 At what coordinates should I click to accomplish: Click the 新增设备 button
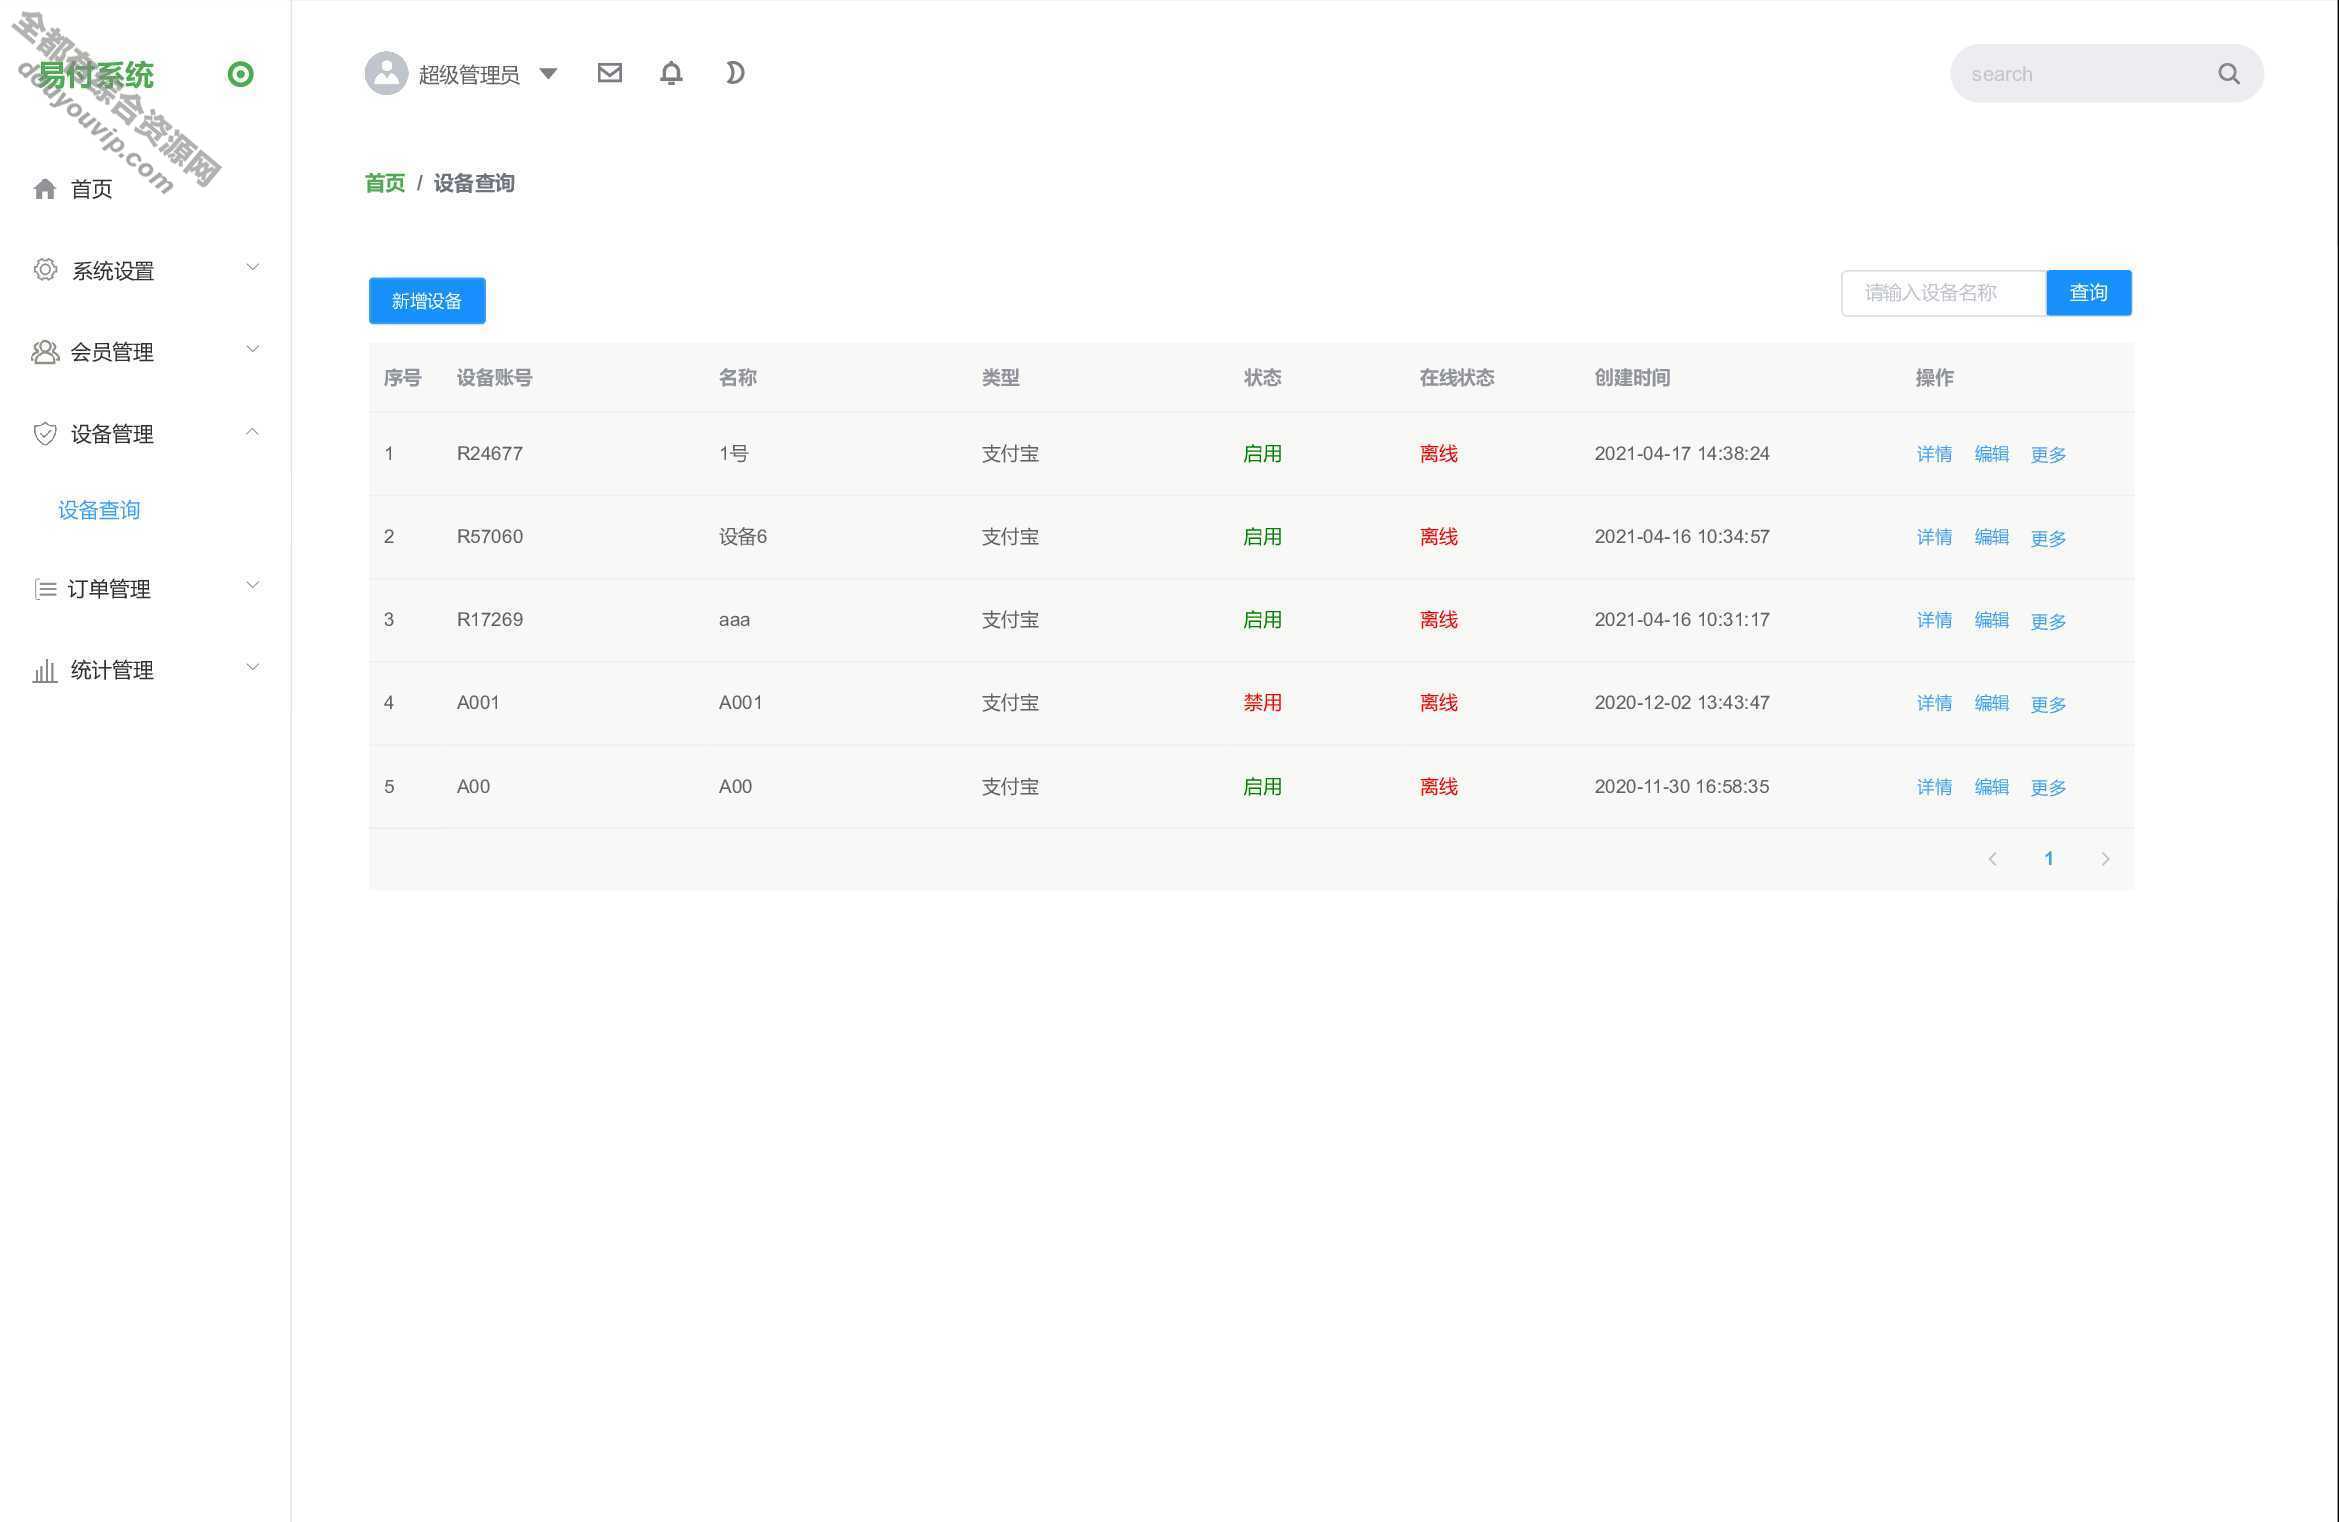pyautogui.click(x=427, y=301)
